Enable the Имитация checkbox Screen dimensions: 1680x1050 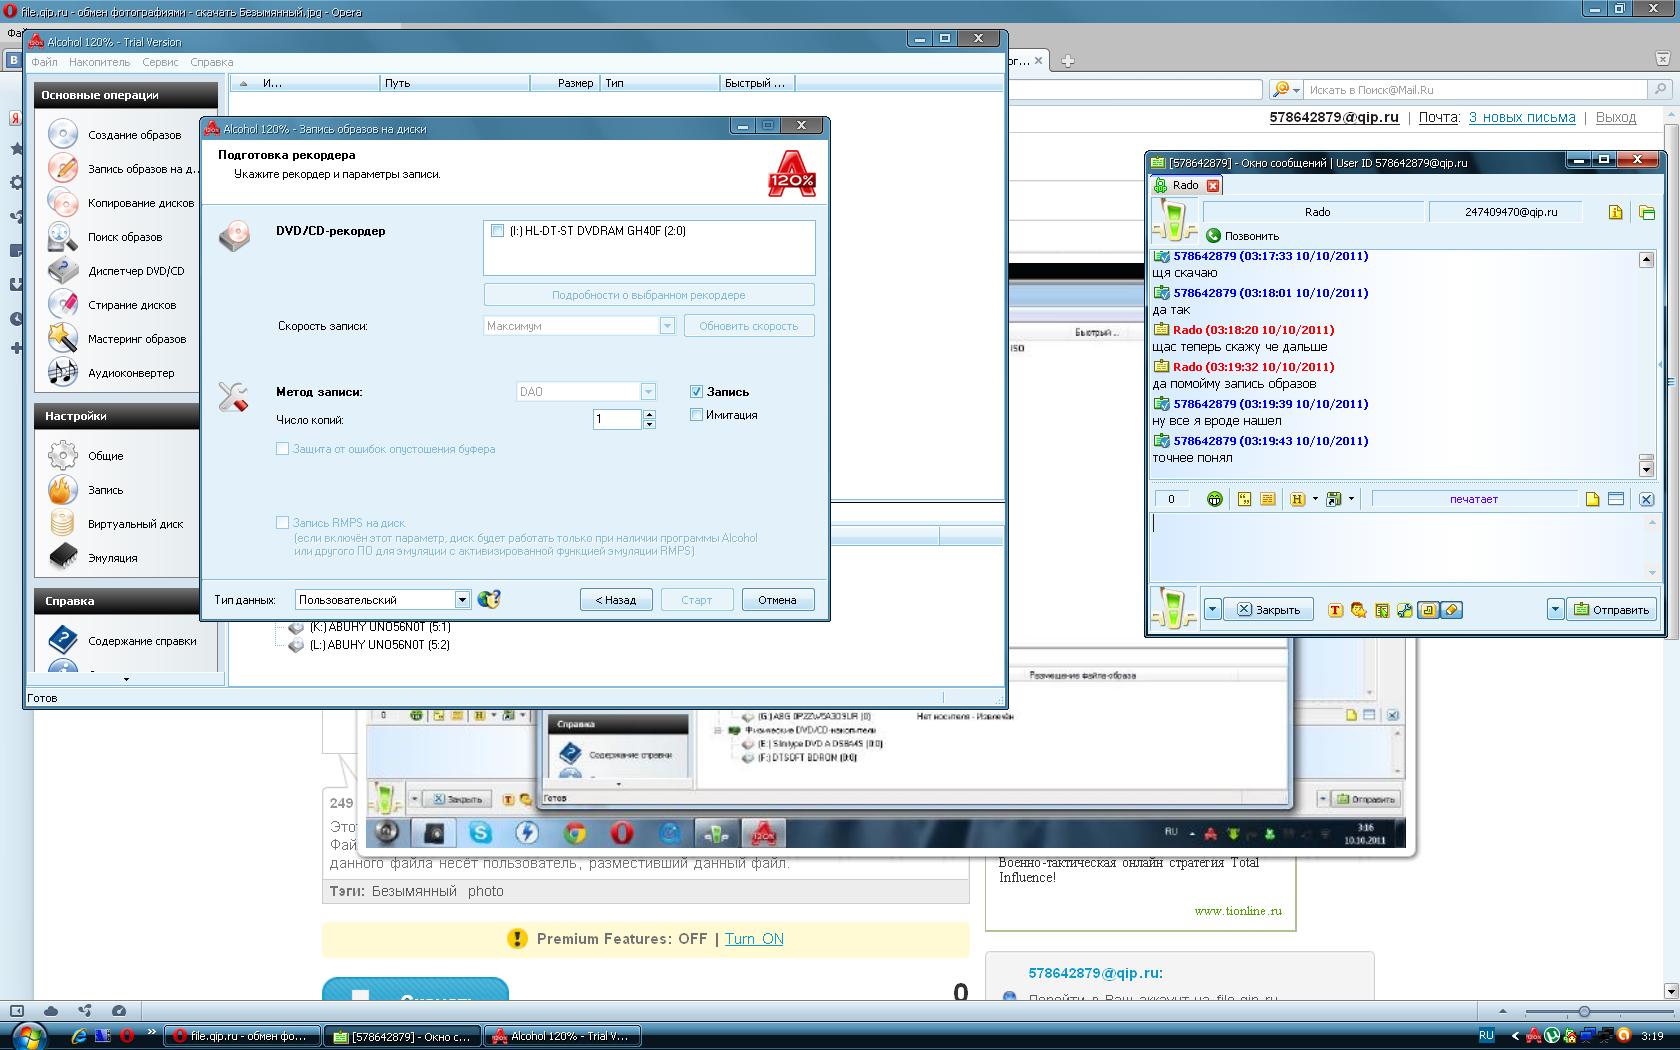point(696,415)
